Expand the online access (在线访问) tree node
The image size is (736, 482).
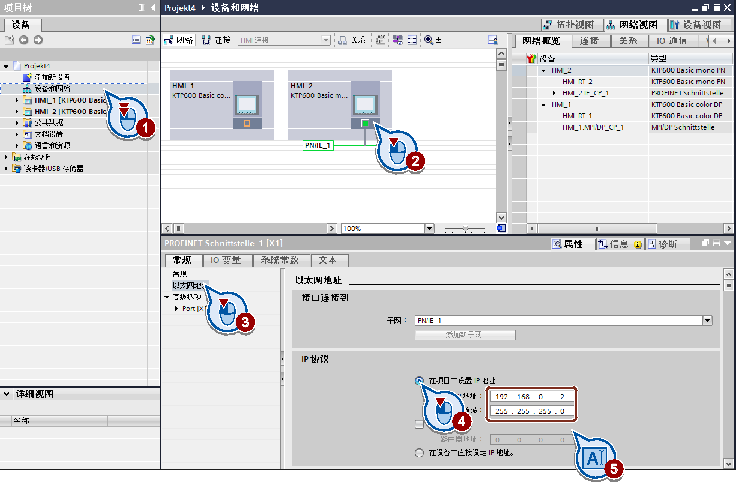pyautogui.click(x=6, y=157)
